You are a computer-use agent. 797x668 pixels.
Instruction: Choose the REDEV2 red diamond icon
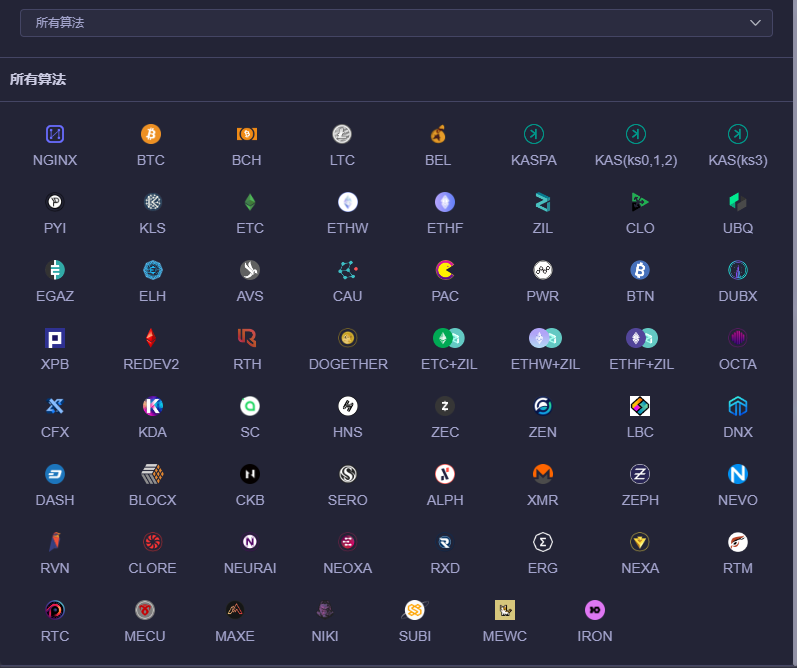[151, 338]
